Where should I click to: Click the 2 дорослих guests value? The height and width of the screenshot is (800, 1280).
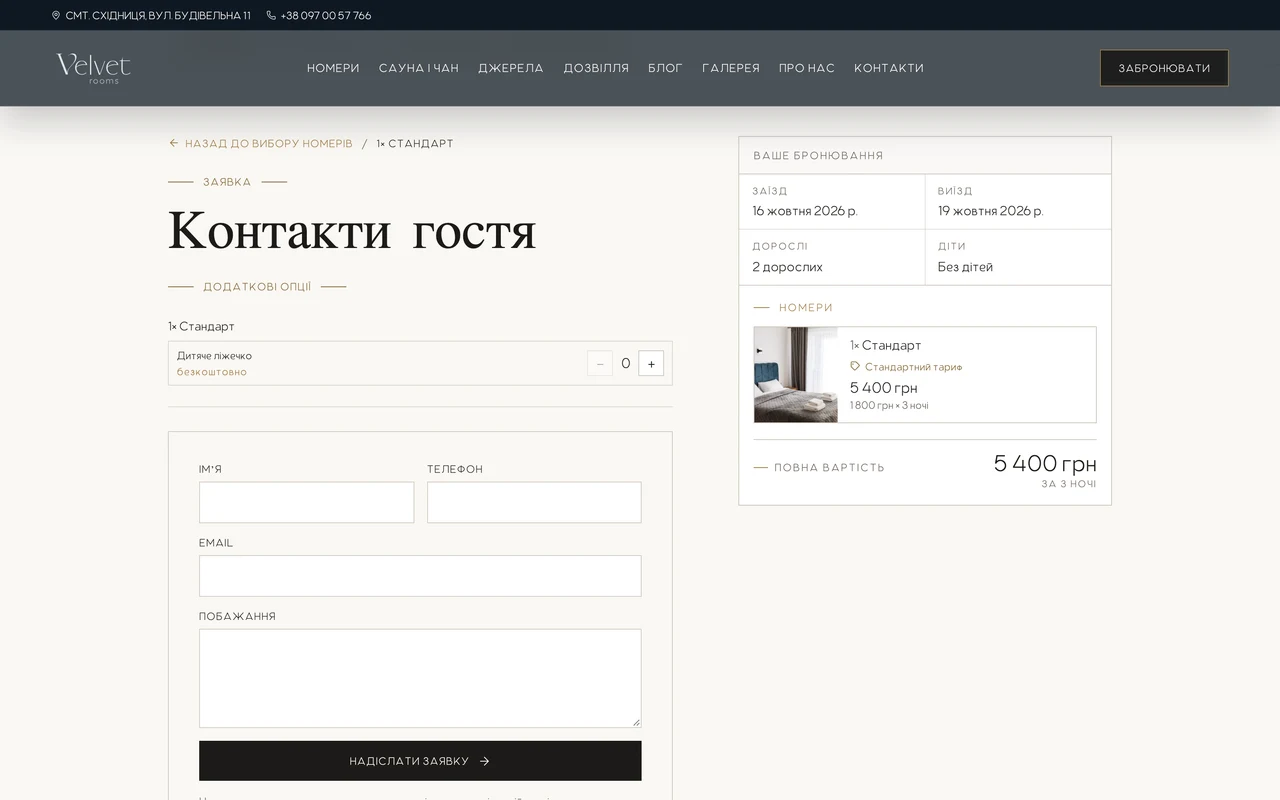(x=787, y=267)
